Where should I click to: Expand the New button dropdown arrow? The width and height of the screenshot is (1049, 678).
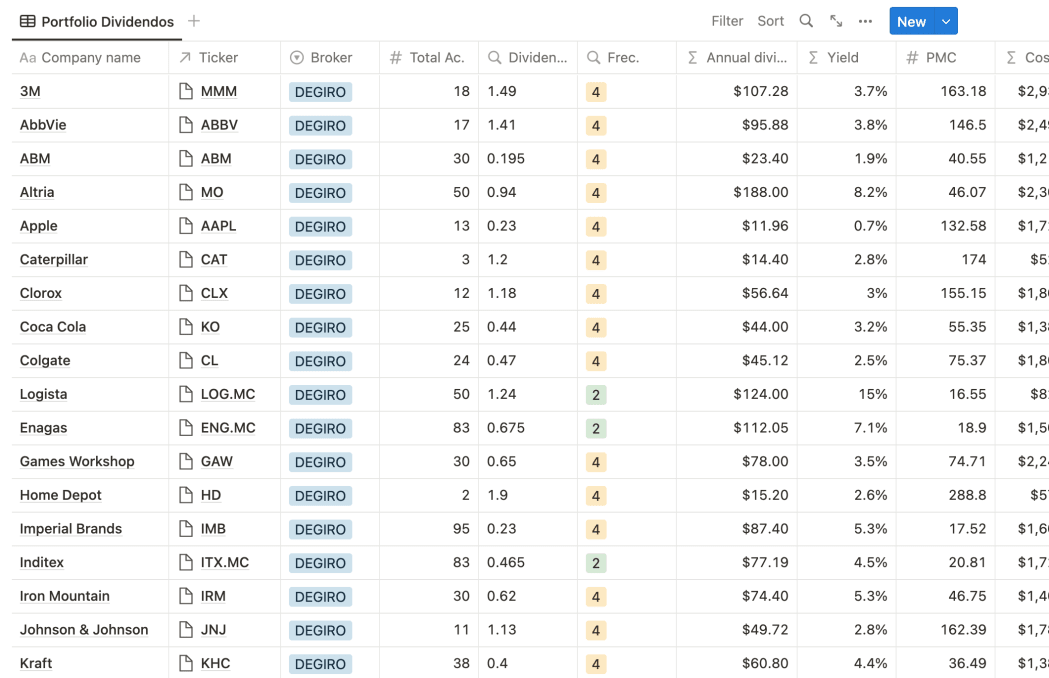946,21
